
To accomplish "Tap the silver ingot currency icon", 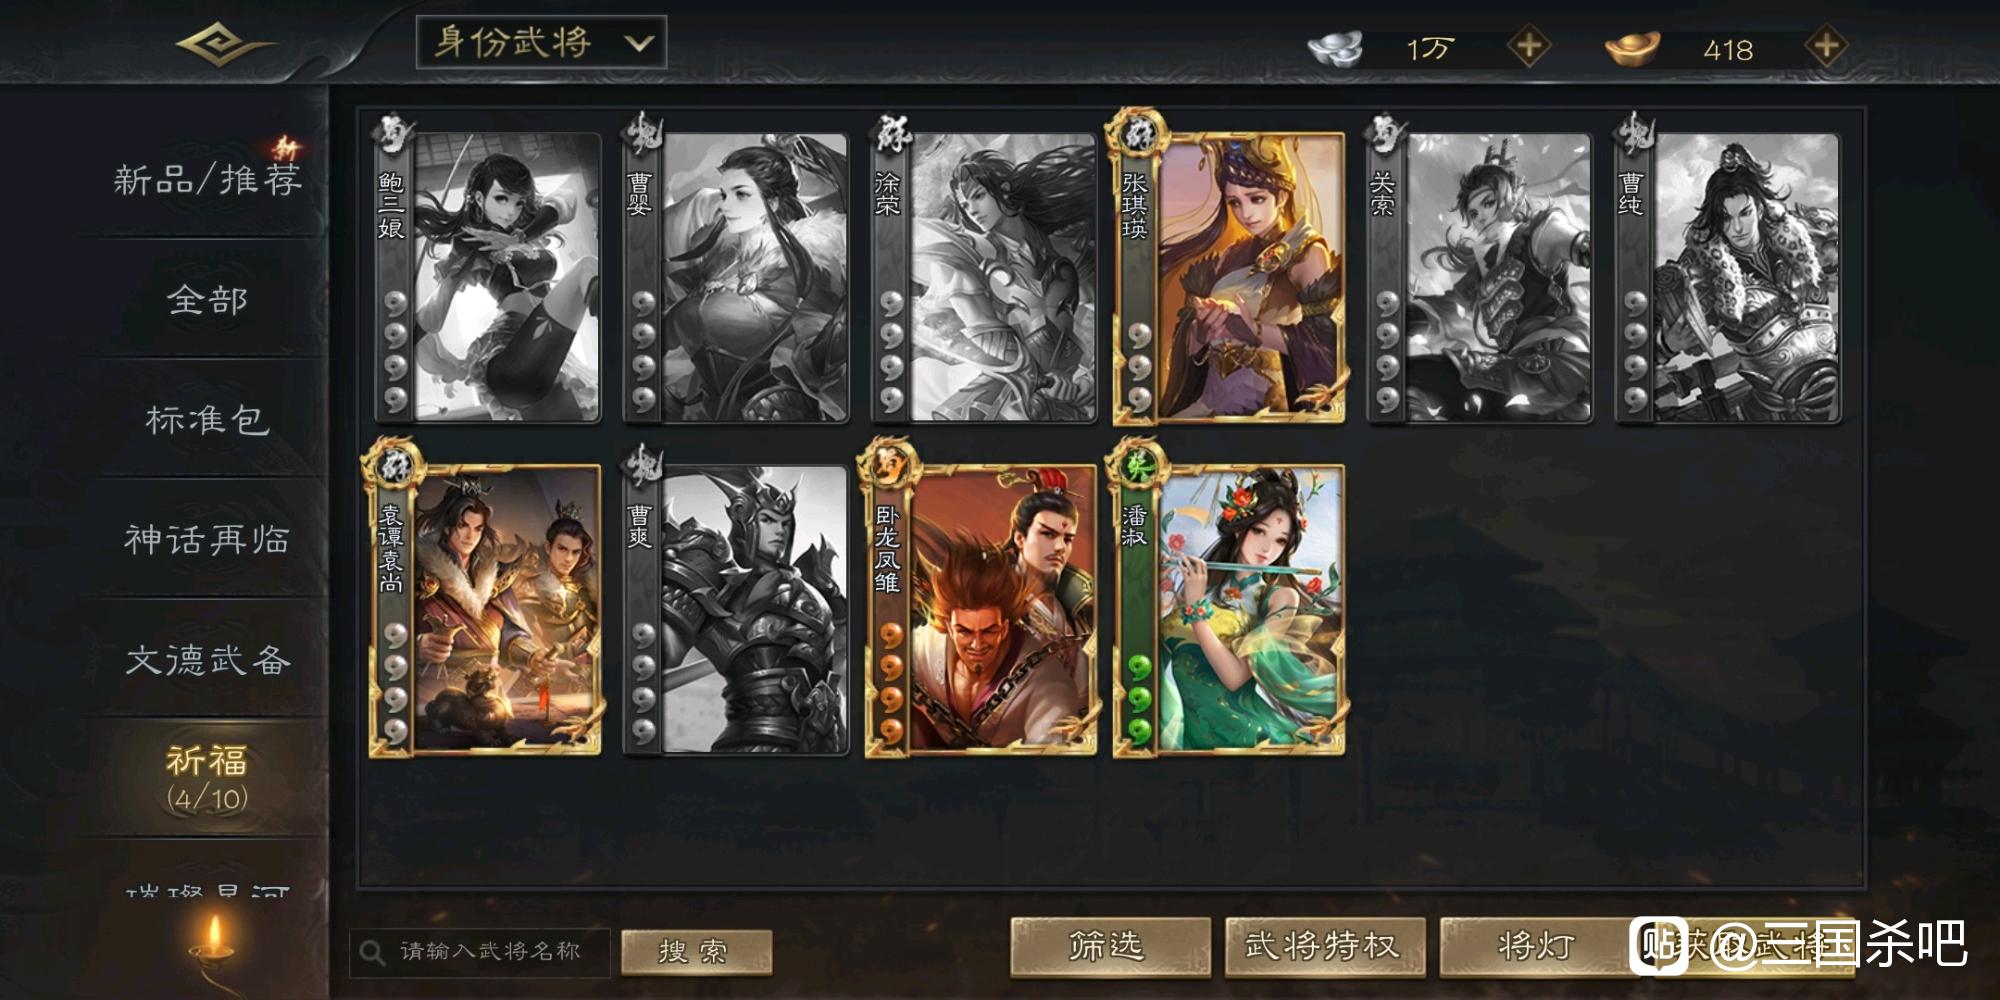I will [1337, 48].
